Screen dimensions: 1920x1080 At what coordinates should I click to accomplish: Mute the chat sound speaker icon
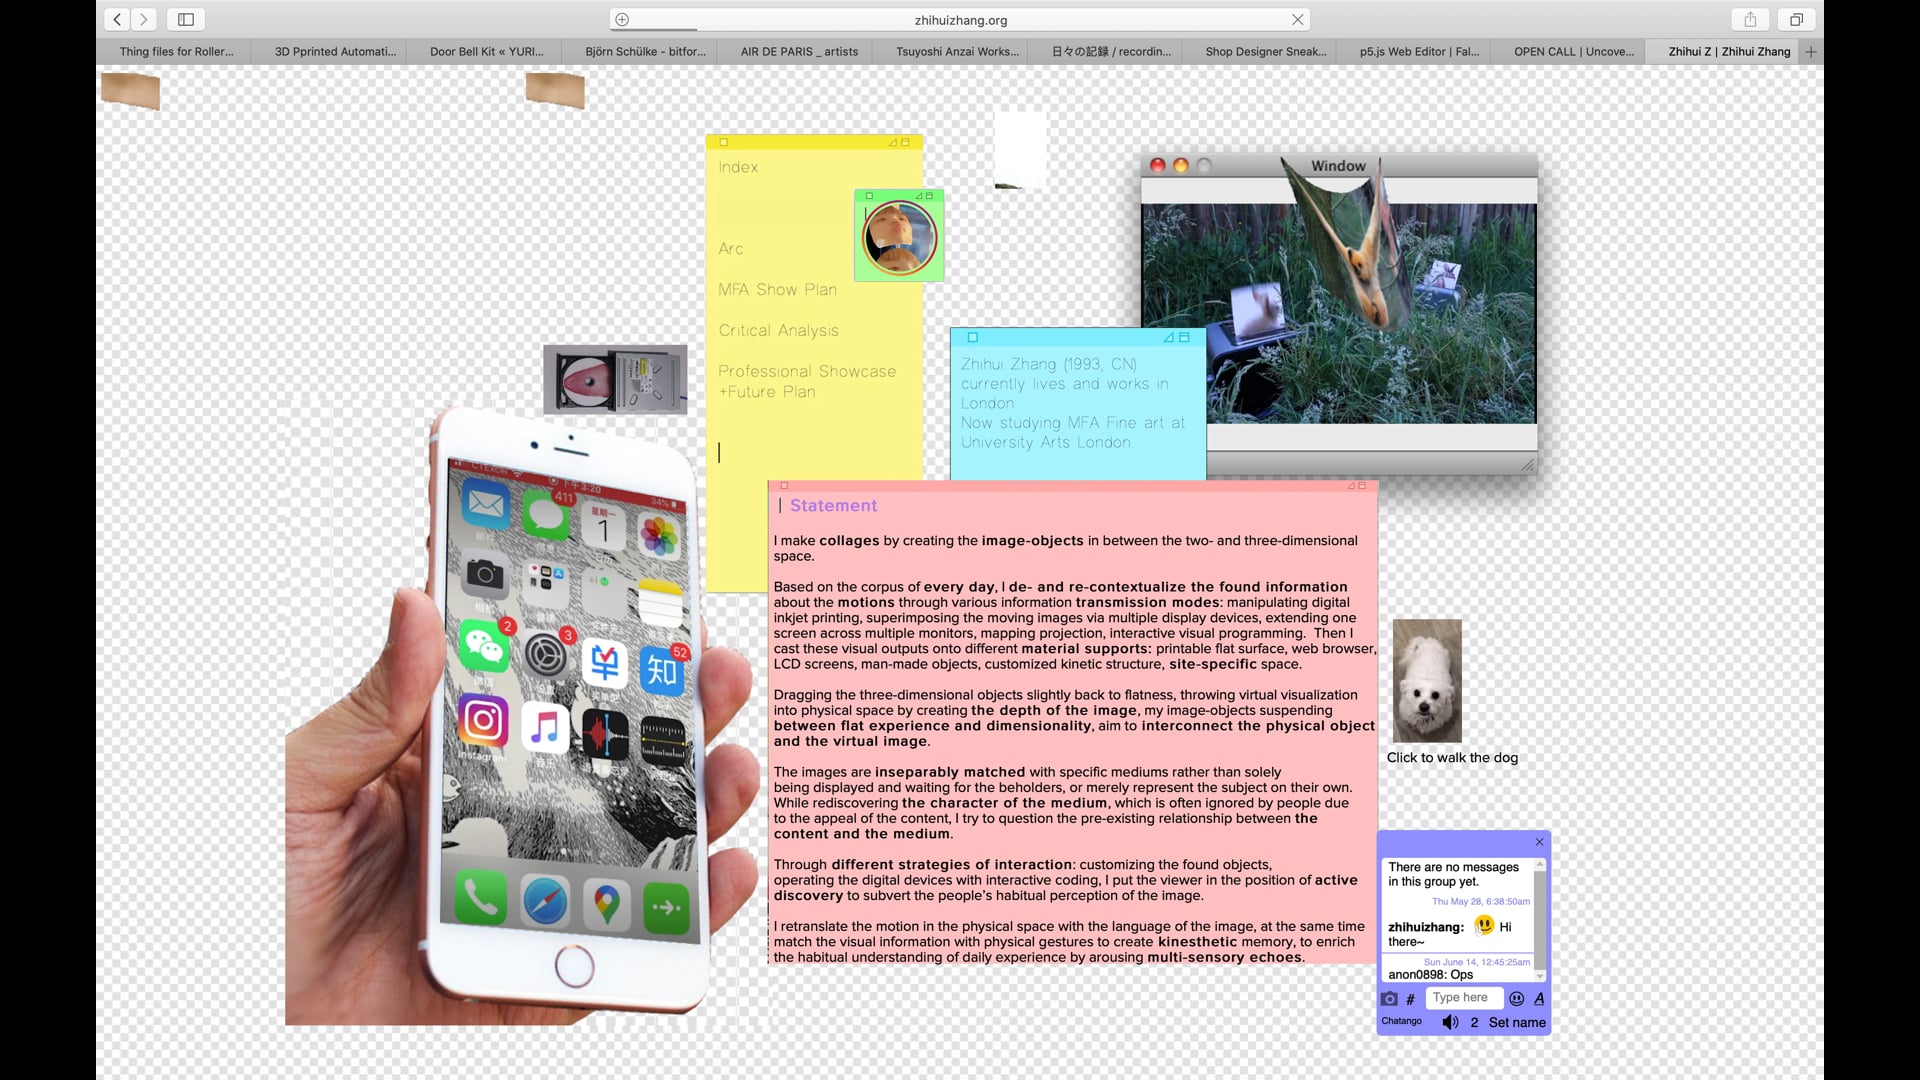tap(1450, 1022)
